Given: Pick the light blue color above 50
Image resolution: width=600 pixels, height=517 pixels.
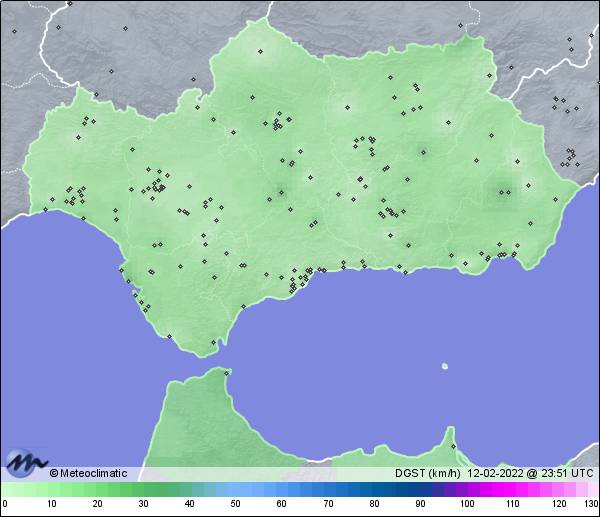Looking at the screenshot, I should [236, 489].
